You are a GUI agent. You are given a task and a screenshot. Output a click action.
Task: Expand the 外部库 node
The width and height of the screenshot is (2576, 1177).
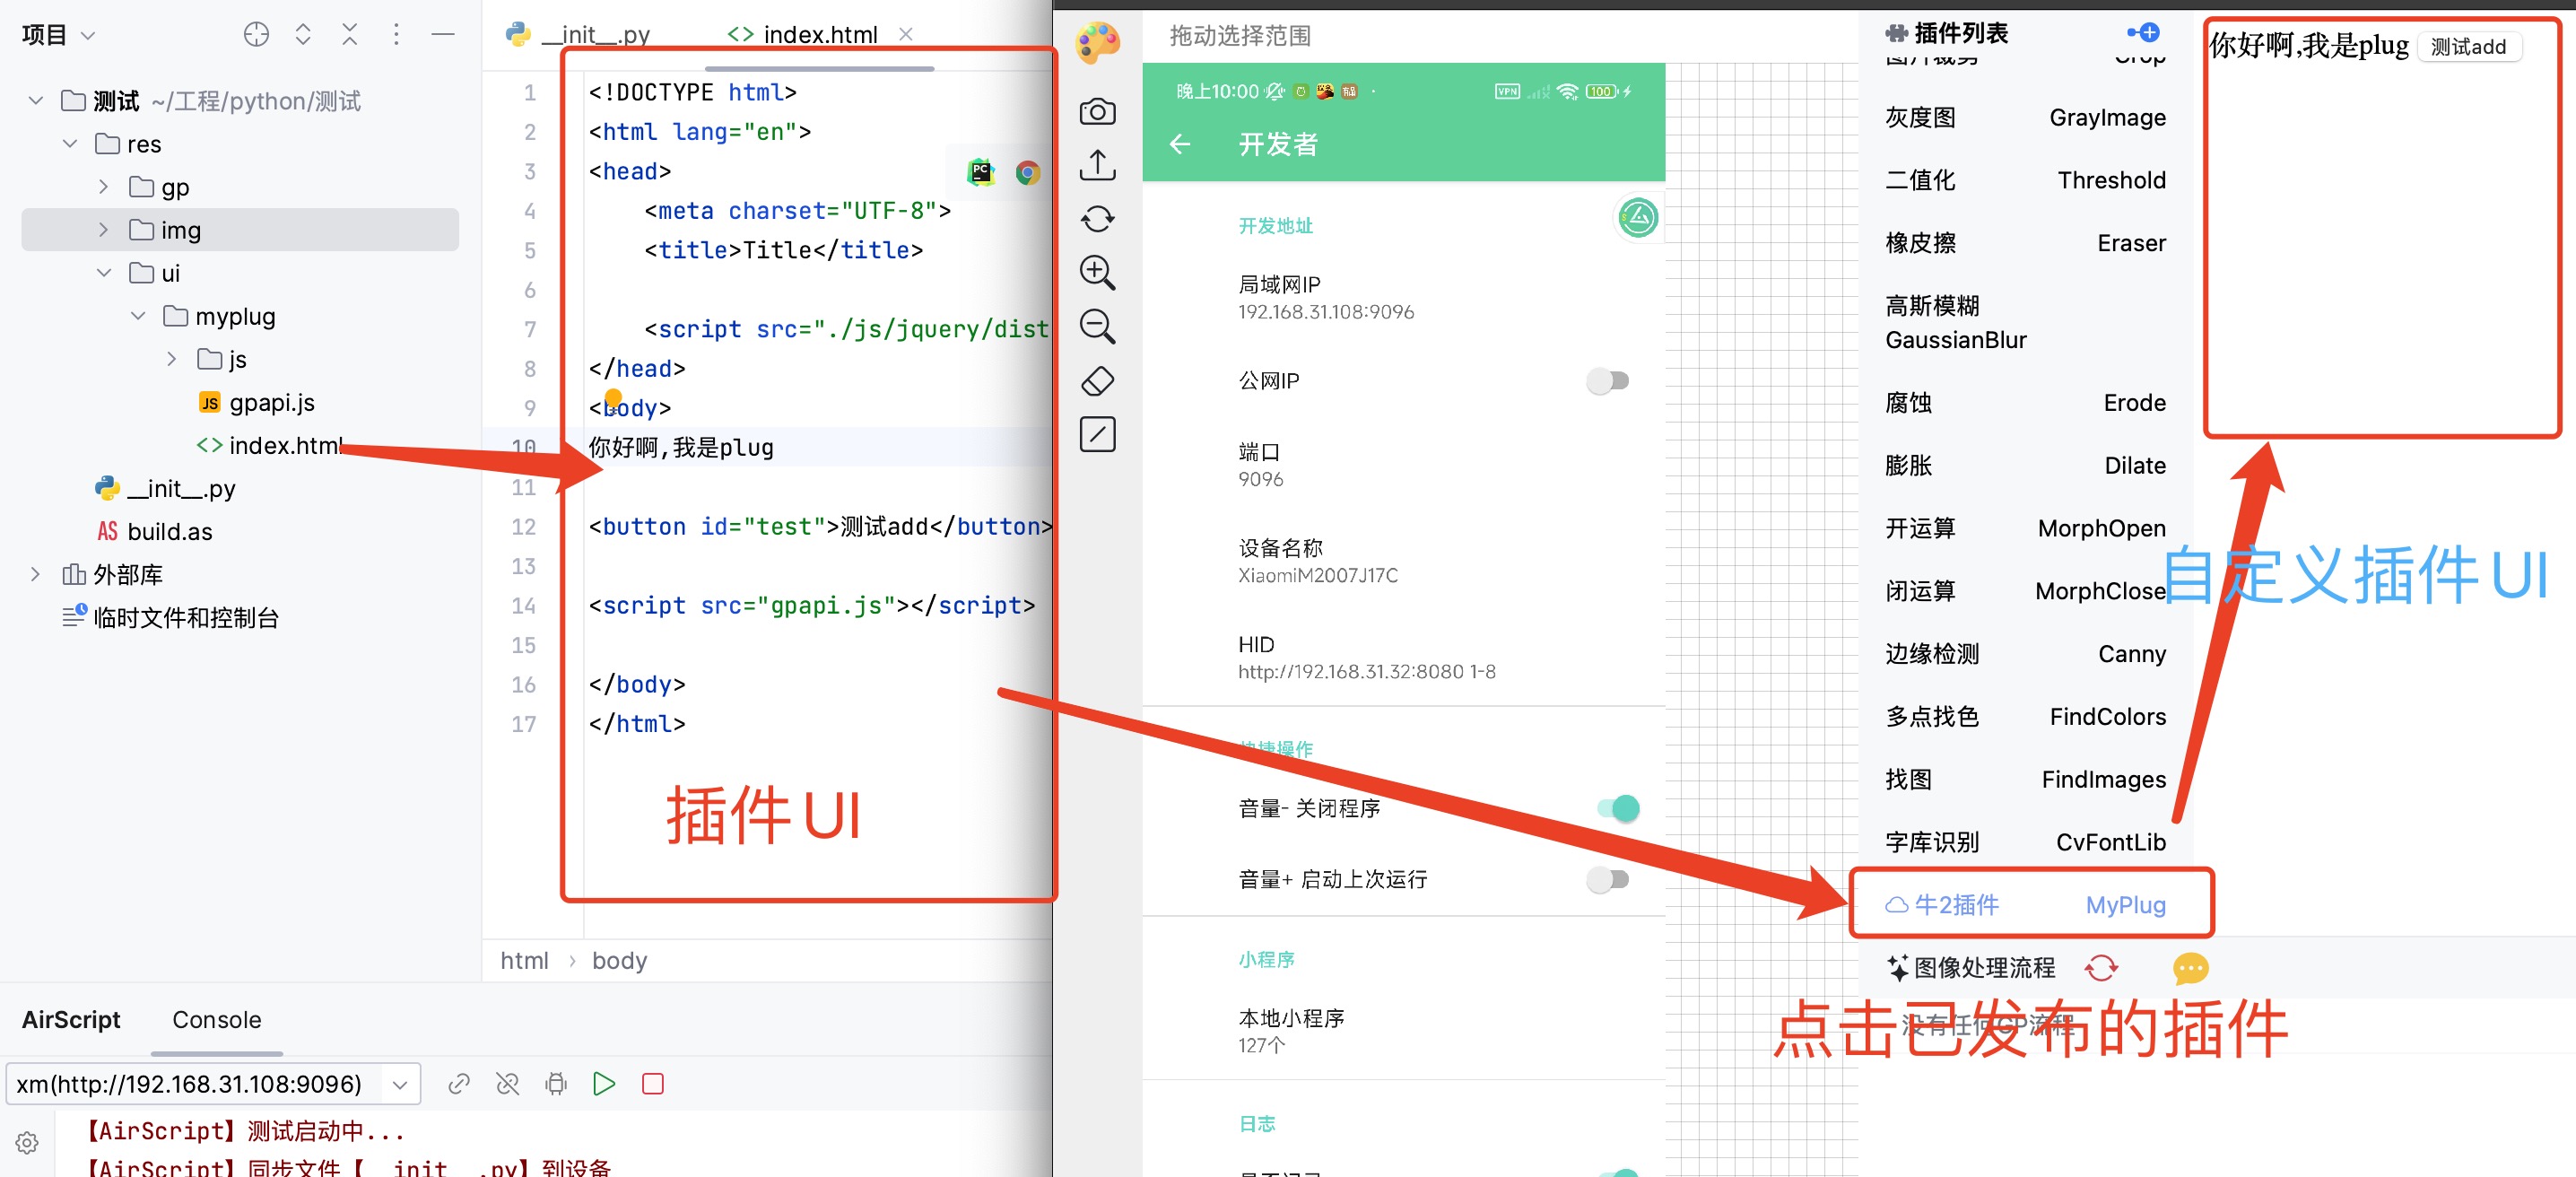tap(36, 574)
